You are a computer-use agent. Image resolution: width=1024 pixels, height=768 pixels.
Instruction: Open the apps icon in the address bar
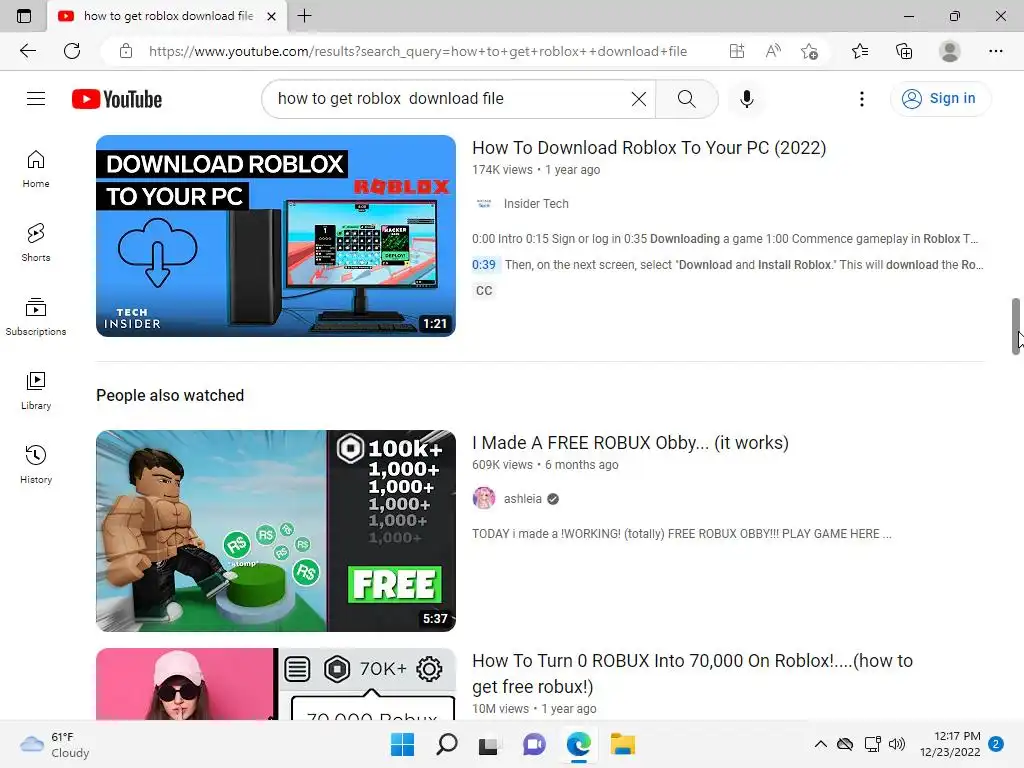737,51
